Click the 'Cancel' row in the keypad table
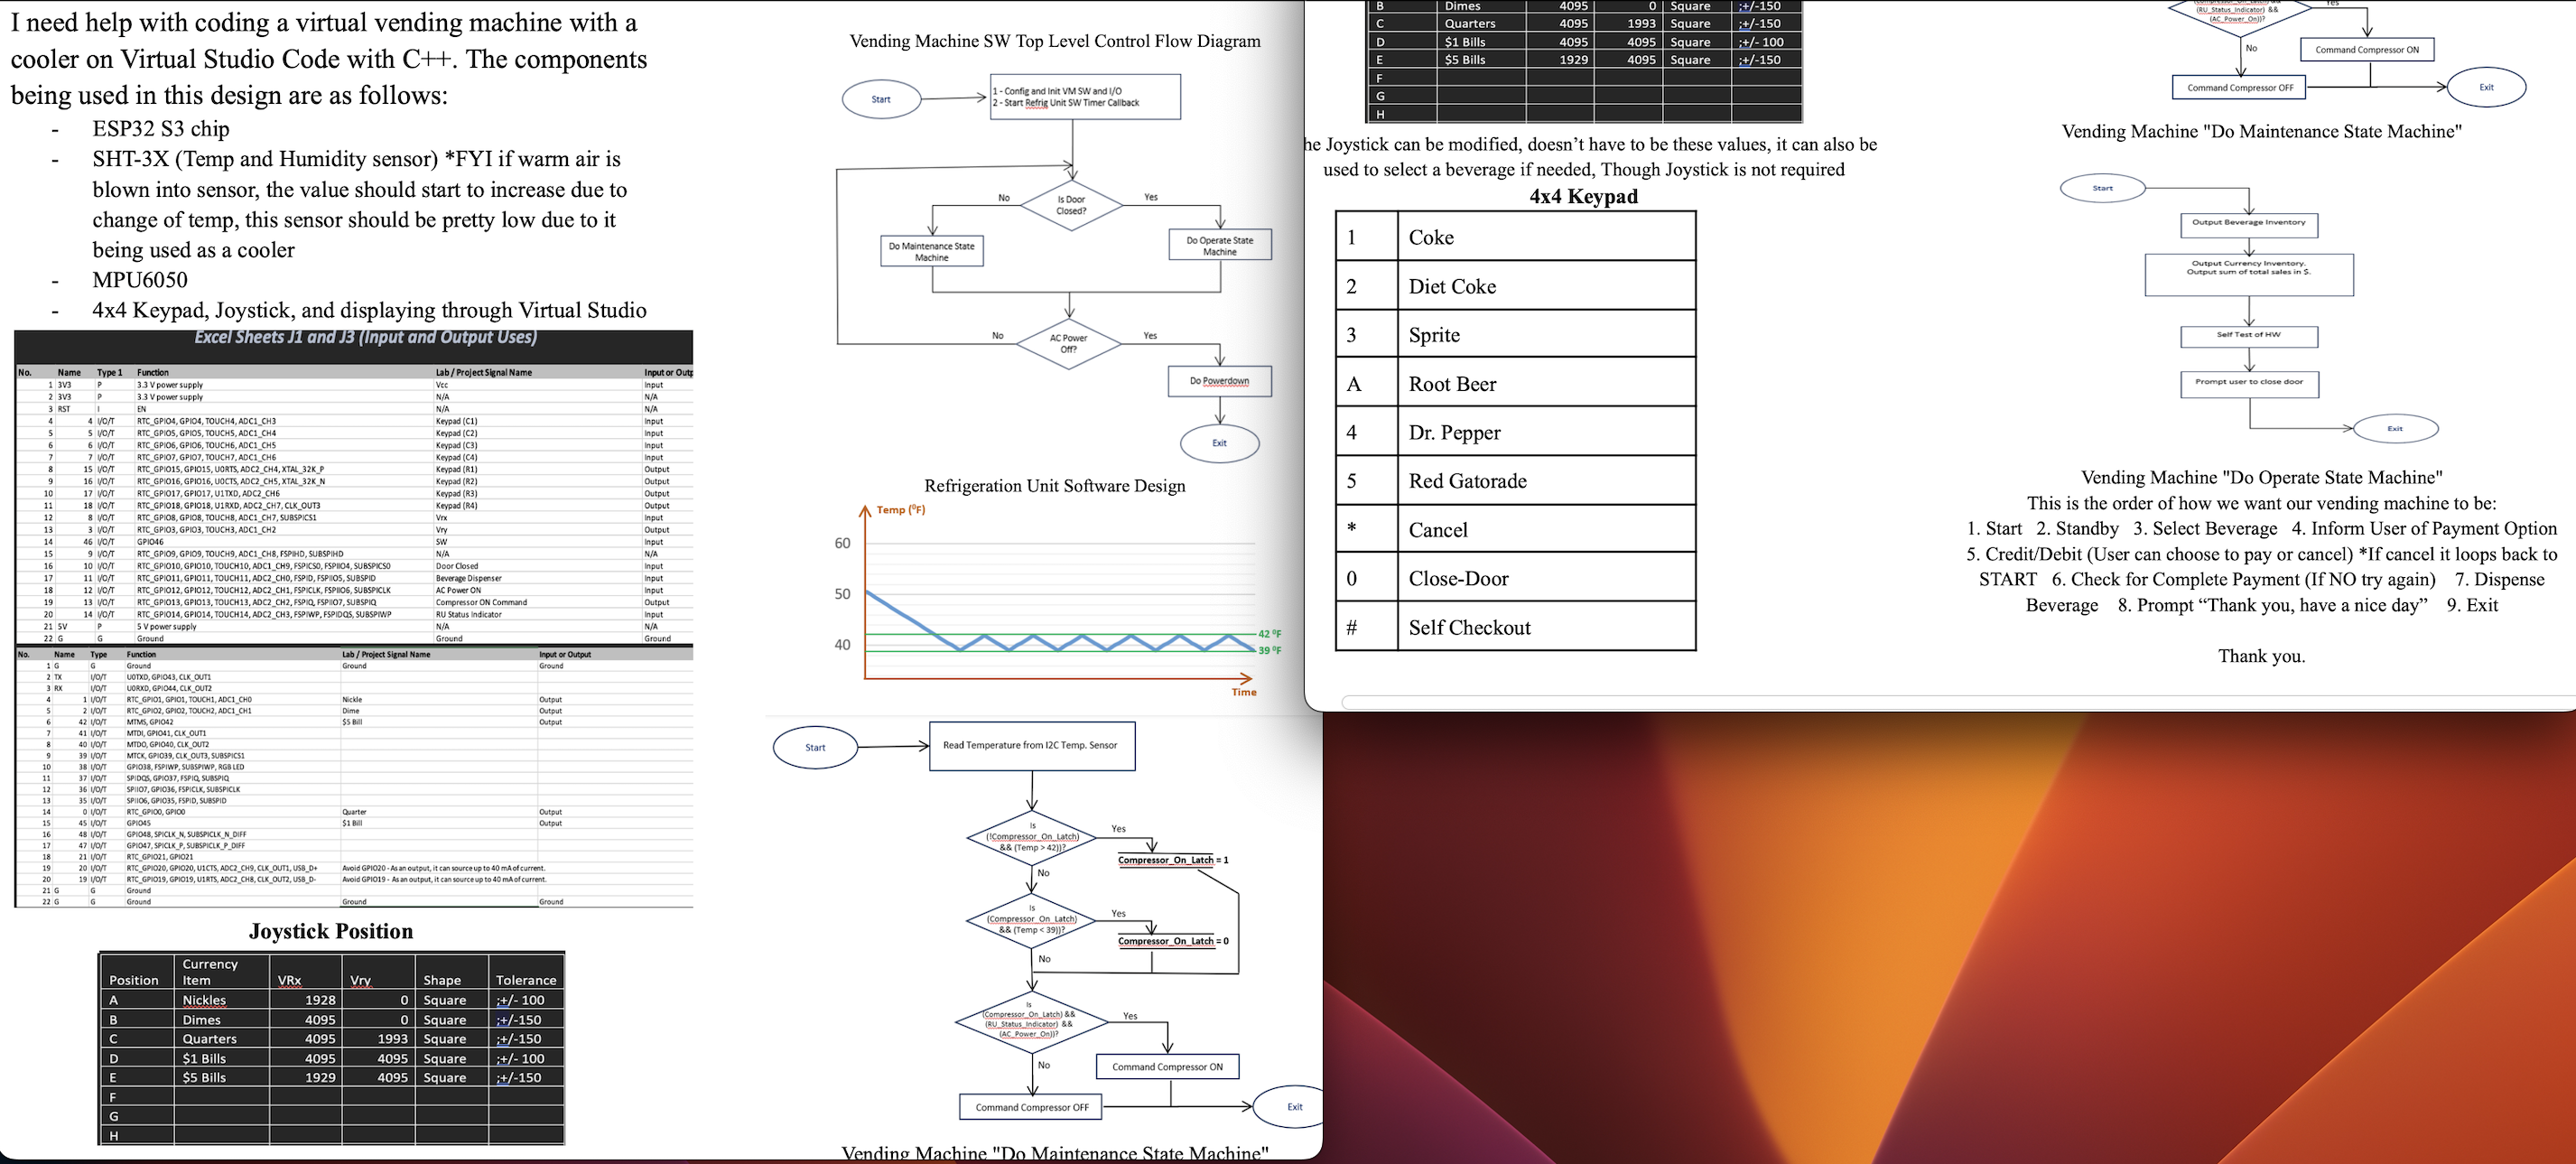 pos(1545,530)
